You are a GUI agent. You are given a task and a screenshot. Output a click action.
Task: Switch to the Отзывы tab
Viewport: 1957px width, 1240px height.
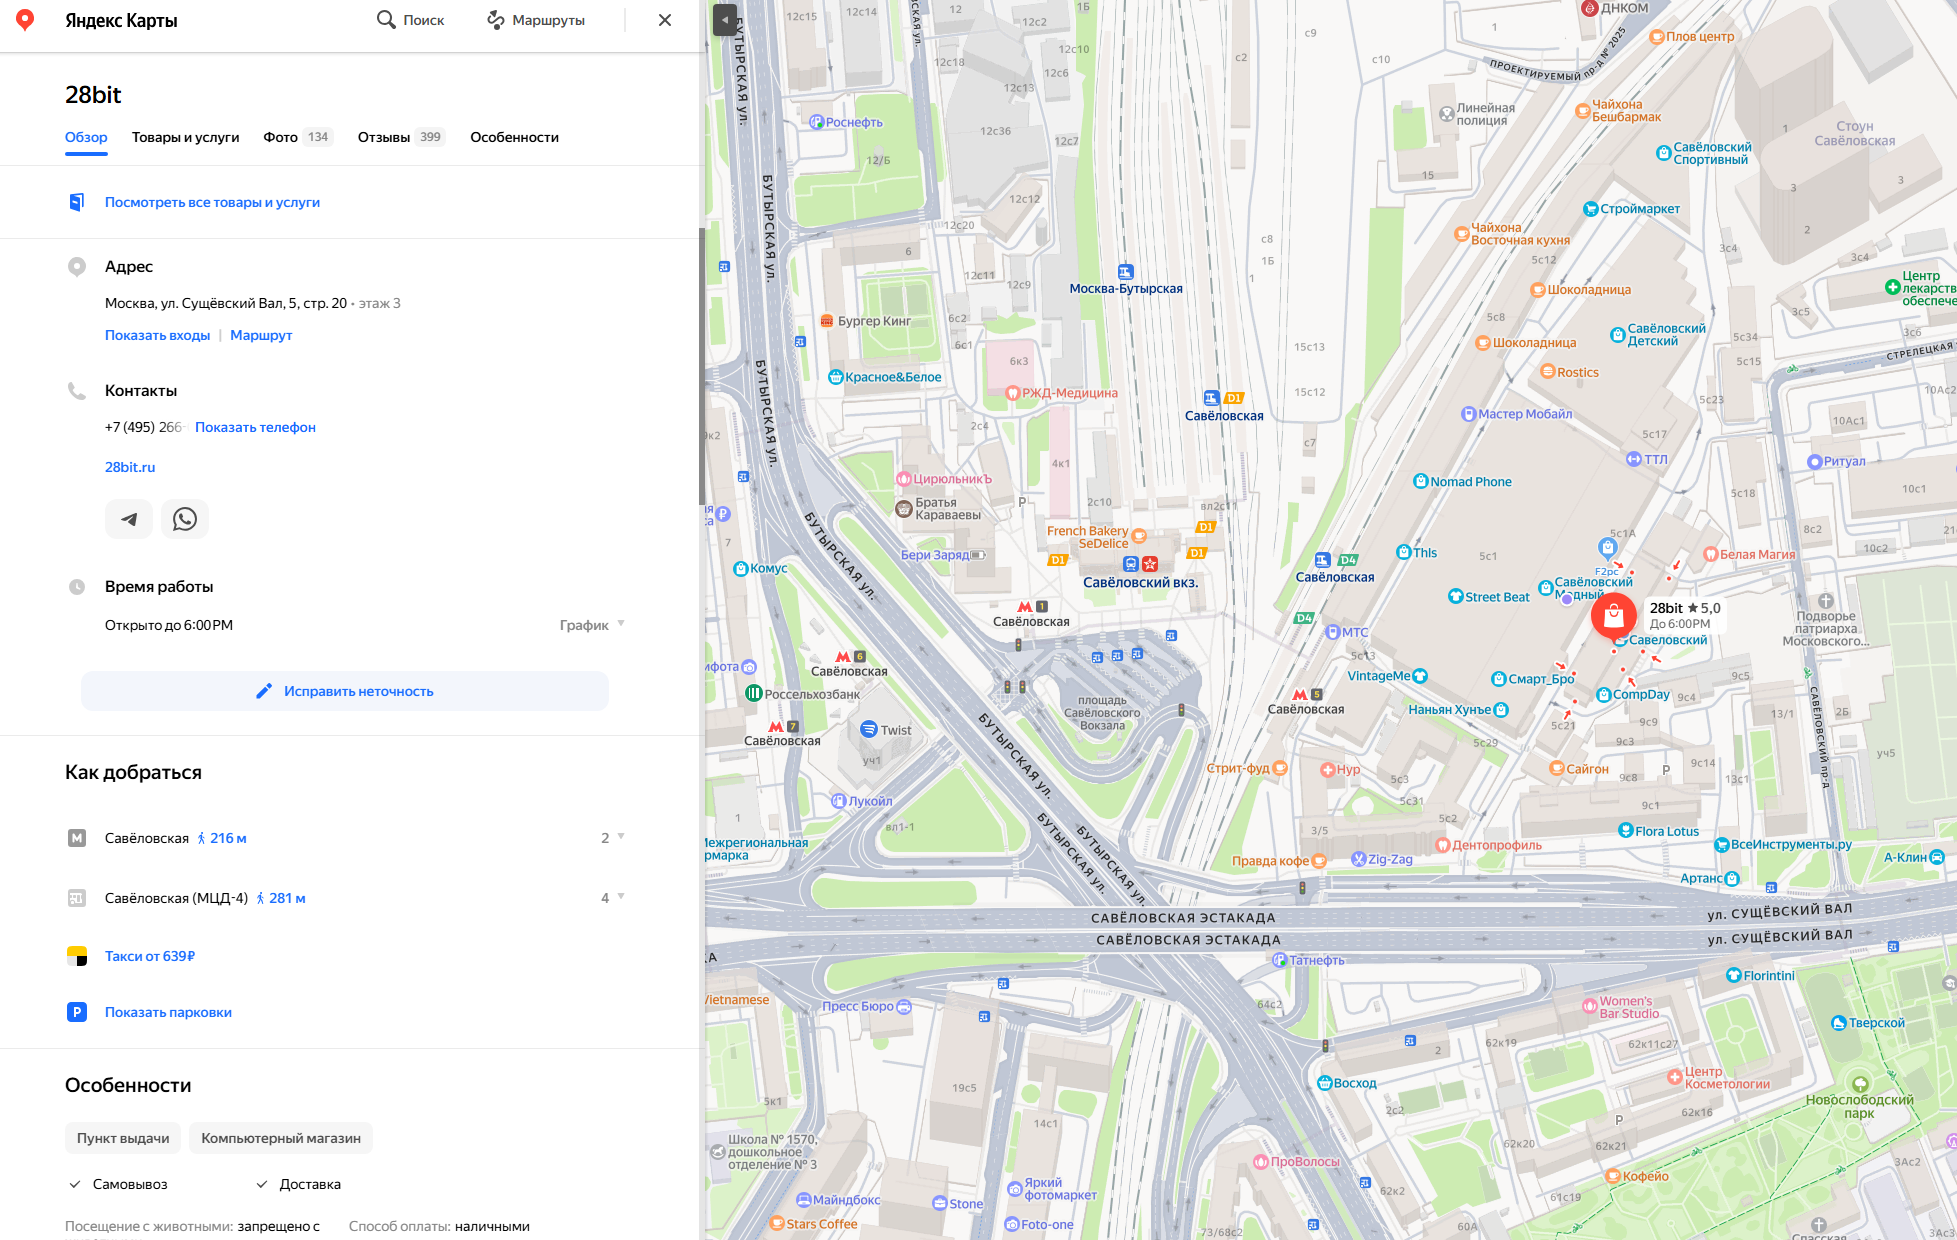pos(384,137)
